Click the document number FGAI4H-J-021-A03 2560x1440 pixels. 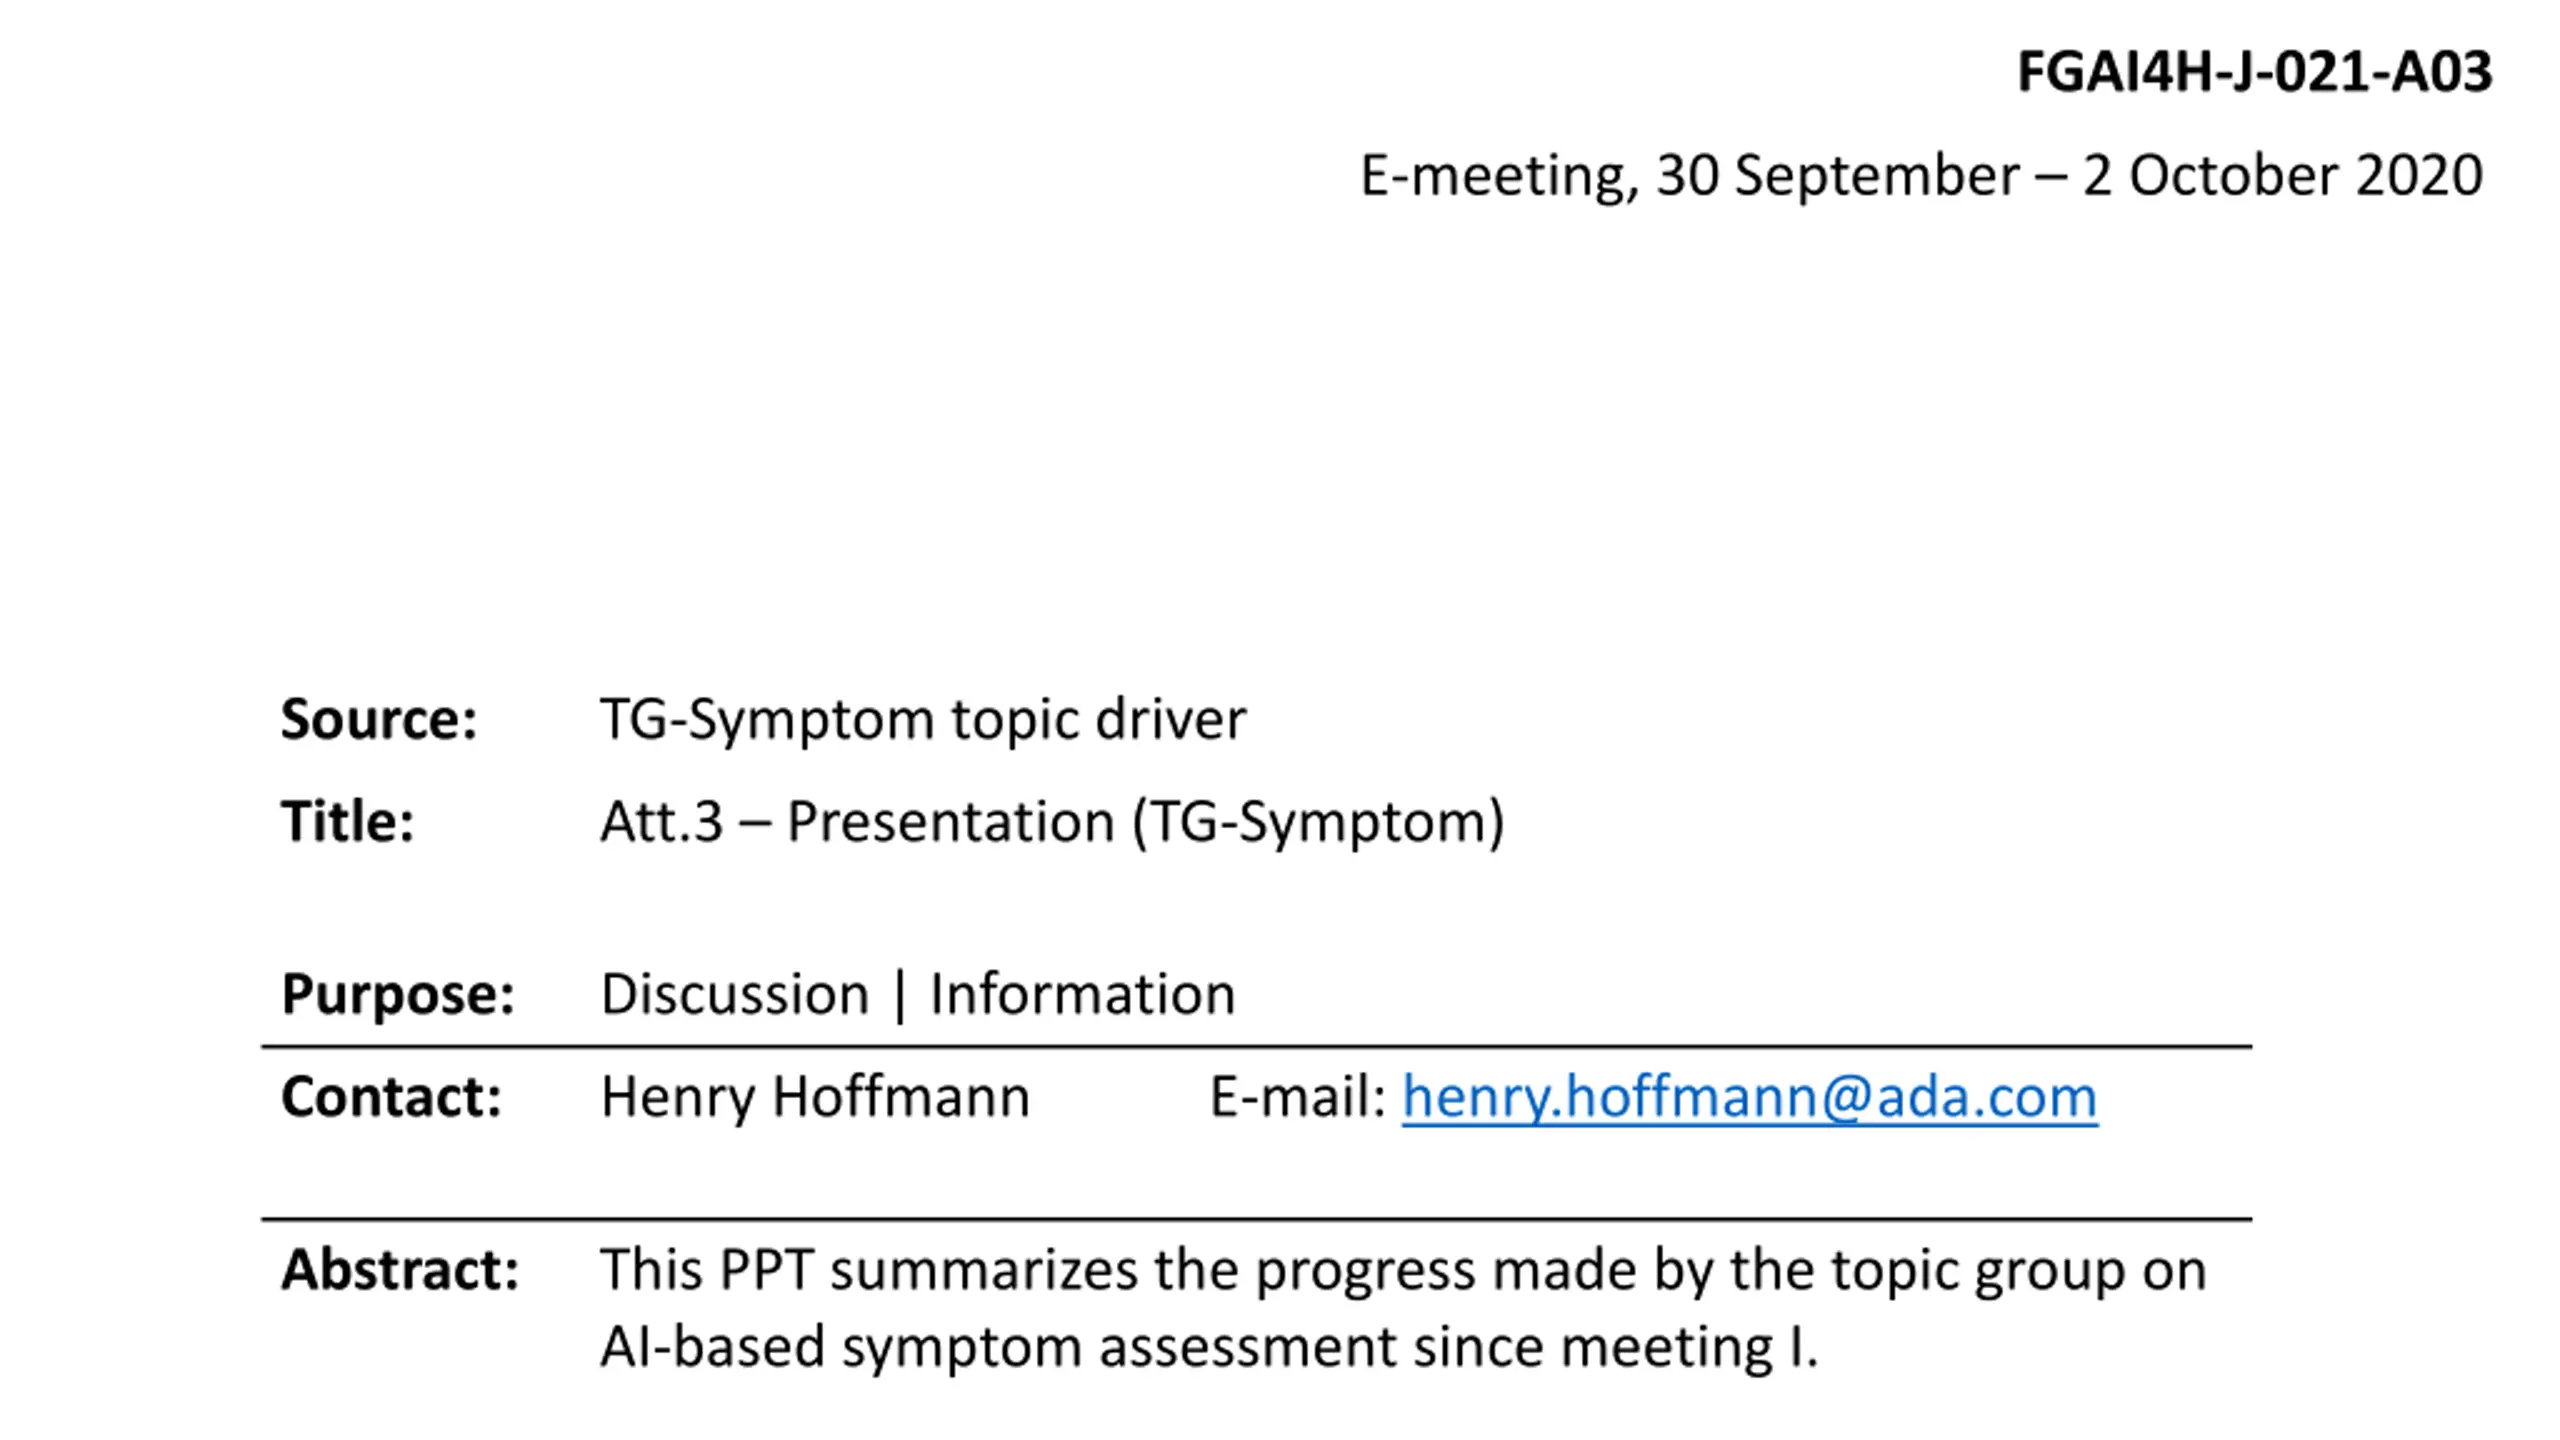(x=2254, y=72)
